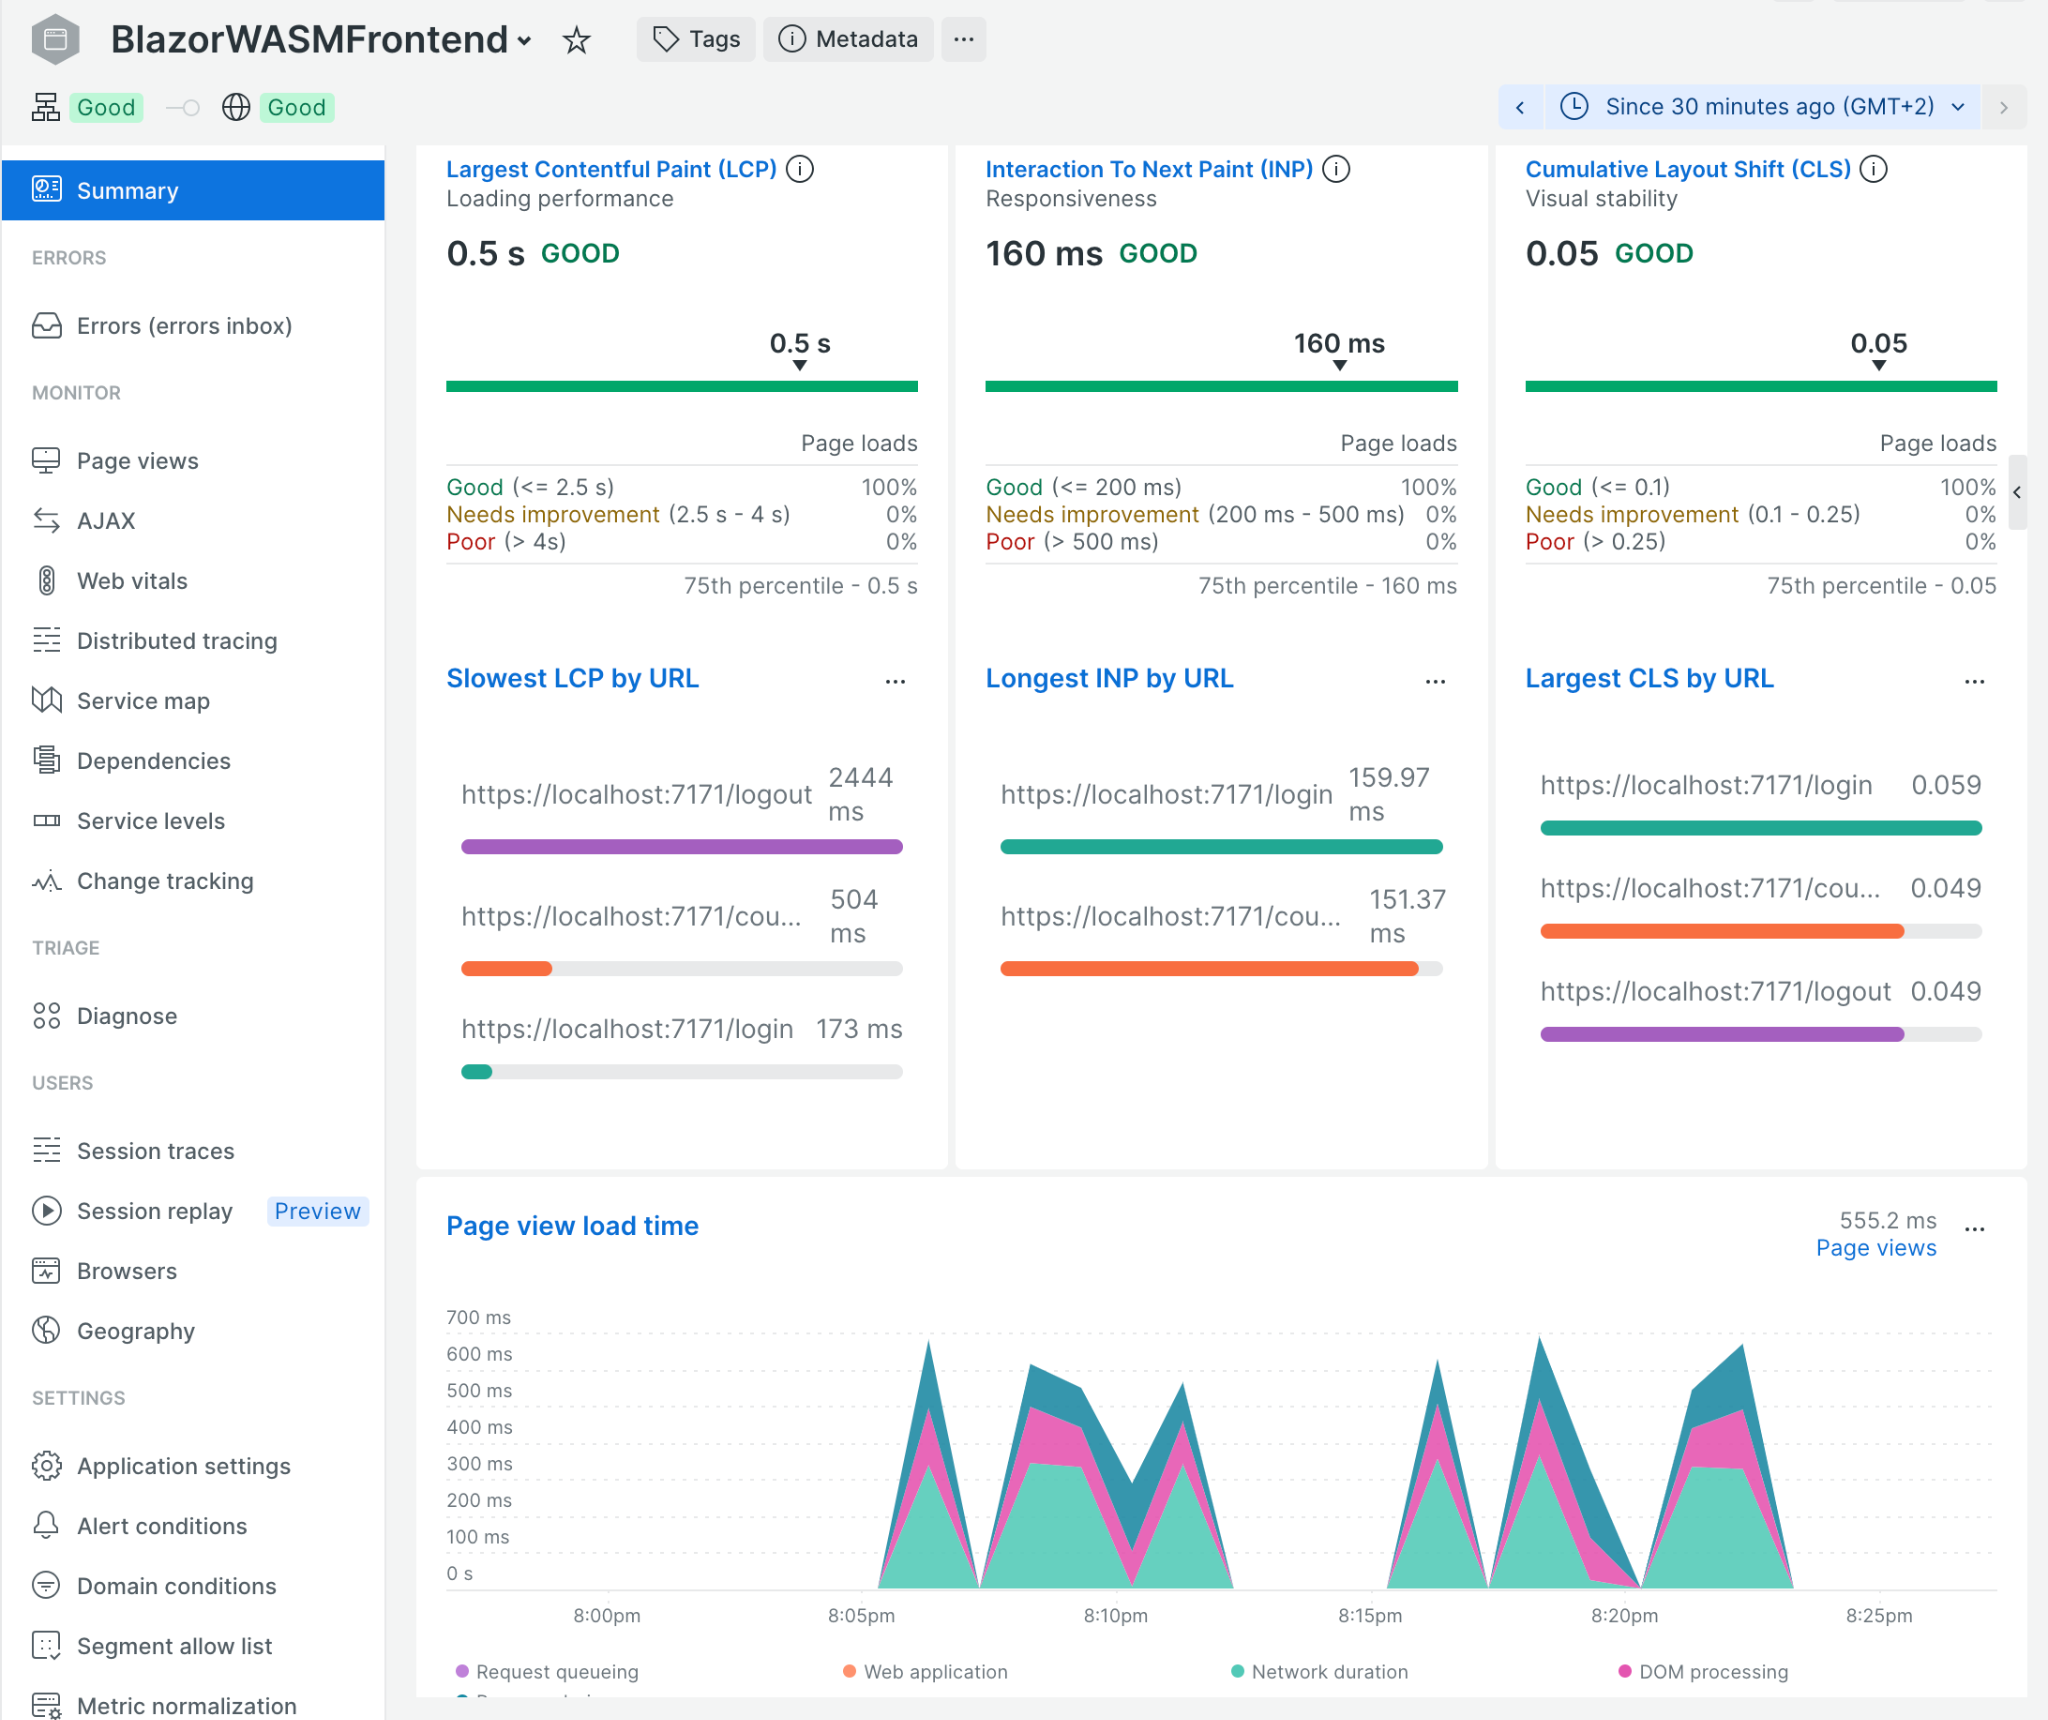The width and height of the screenshot is (2048, 1720).
Task: Click the entity hexagon icon beside title
Action: [55, 40]
